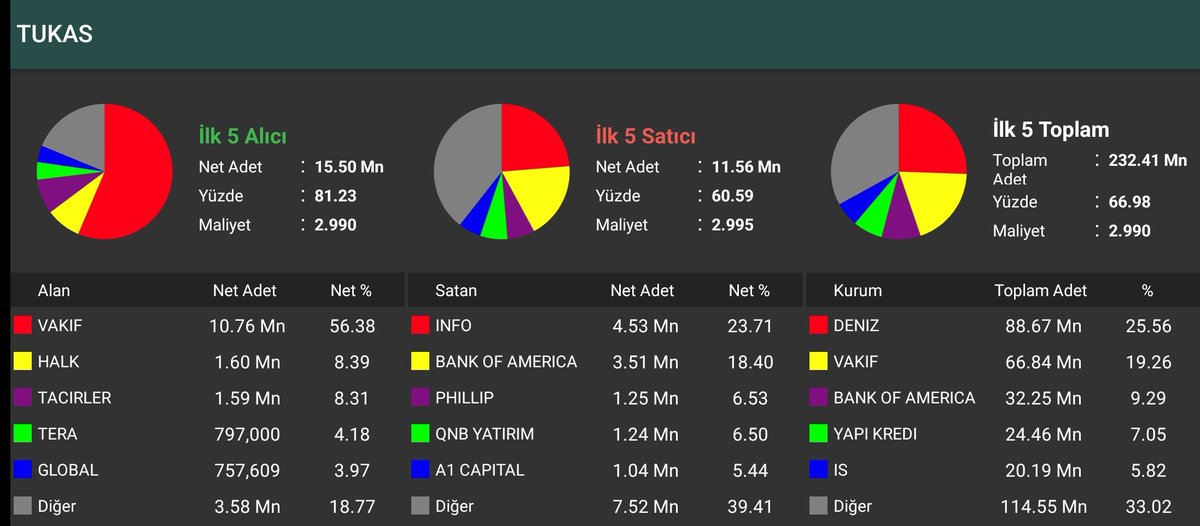The height and width of the screenshot is (526, 1200).
Task: Select the INFO seller row name
Action: click(454, 326)
